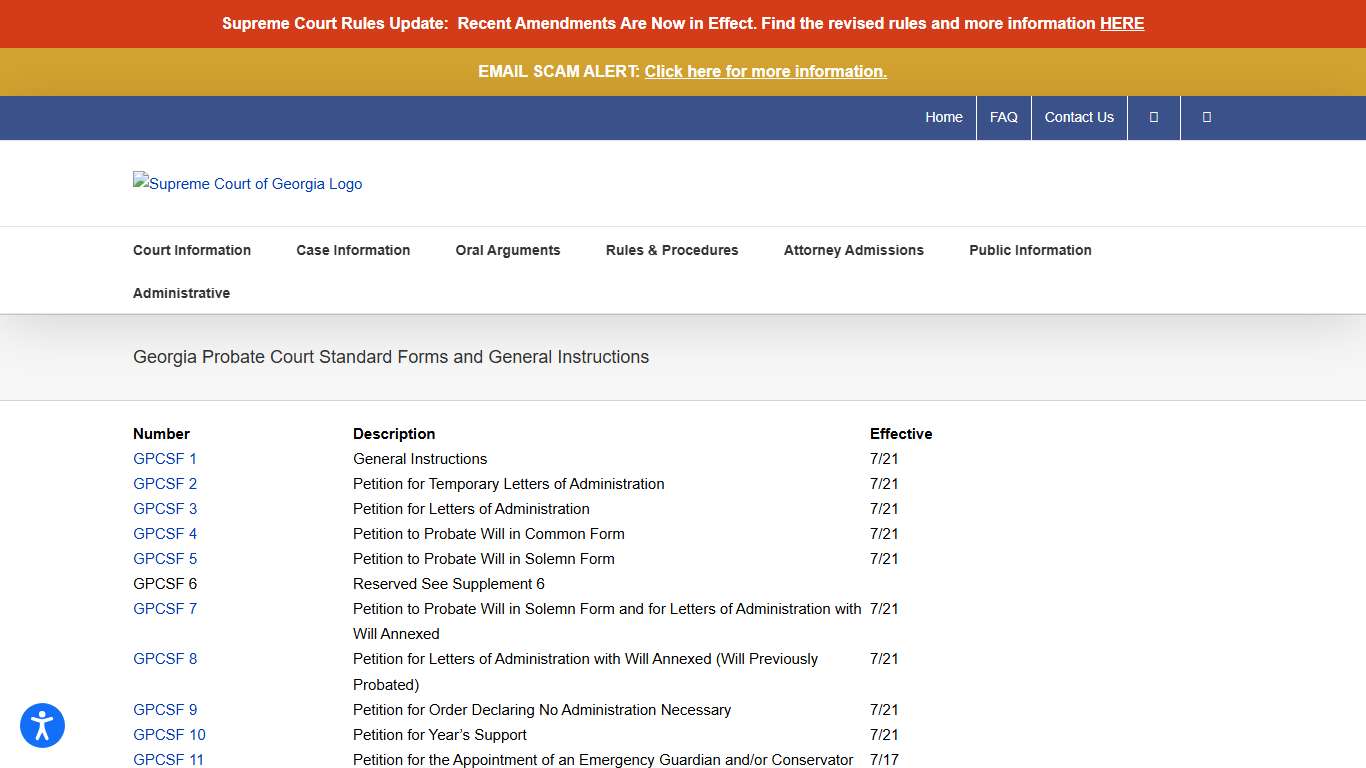
Task: Click HERE in the Rules Update banner
Action: click(1122, 23)
